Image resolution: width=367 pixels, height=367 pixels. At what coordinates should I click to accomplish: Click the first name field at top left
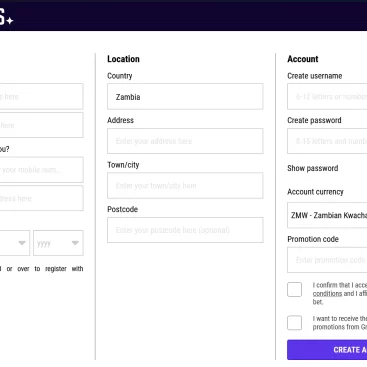(41, 97)
